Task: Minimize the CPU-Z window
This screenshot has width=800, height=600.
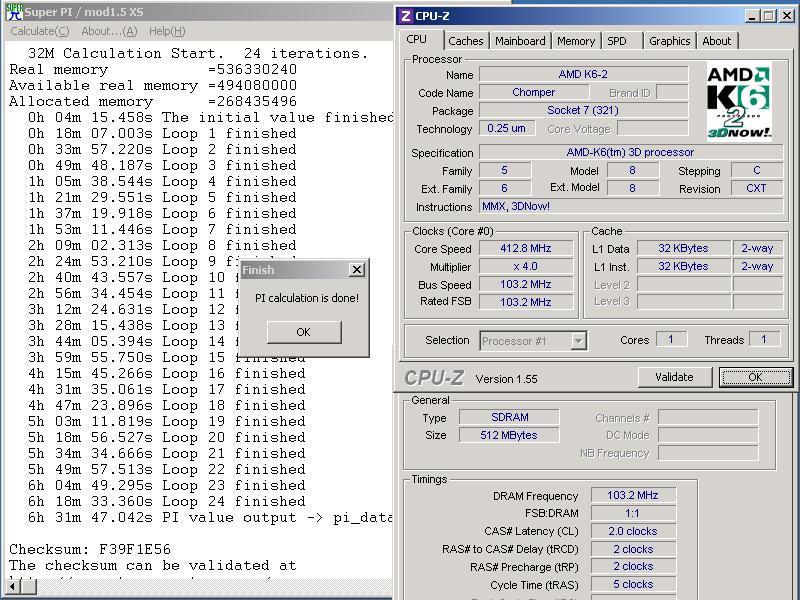Action: point(751,16)
